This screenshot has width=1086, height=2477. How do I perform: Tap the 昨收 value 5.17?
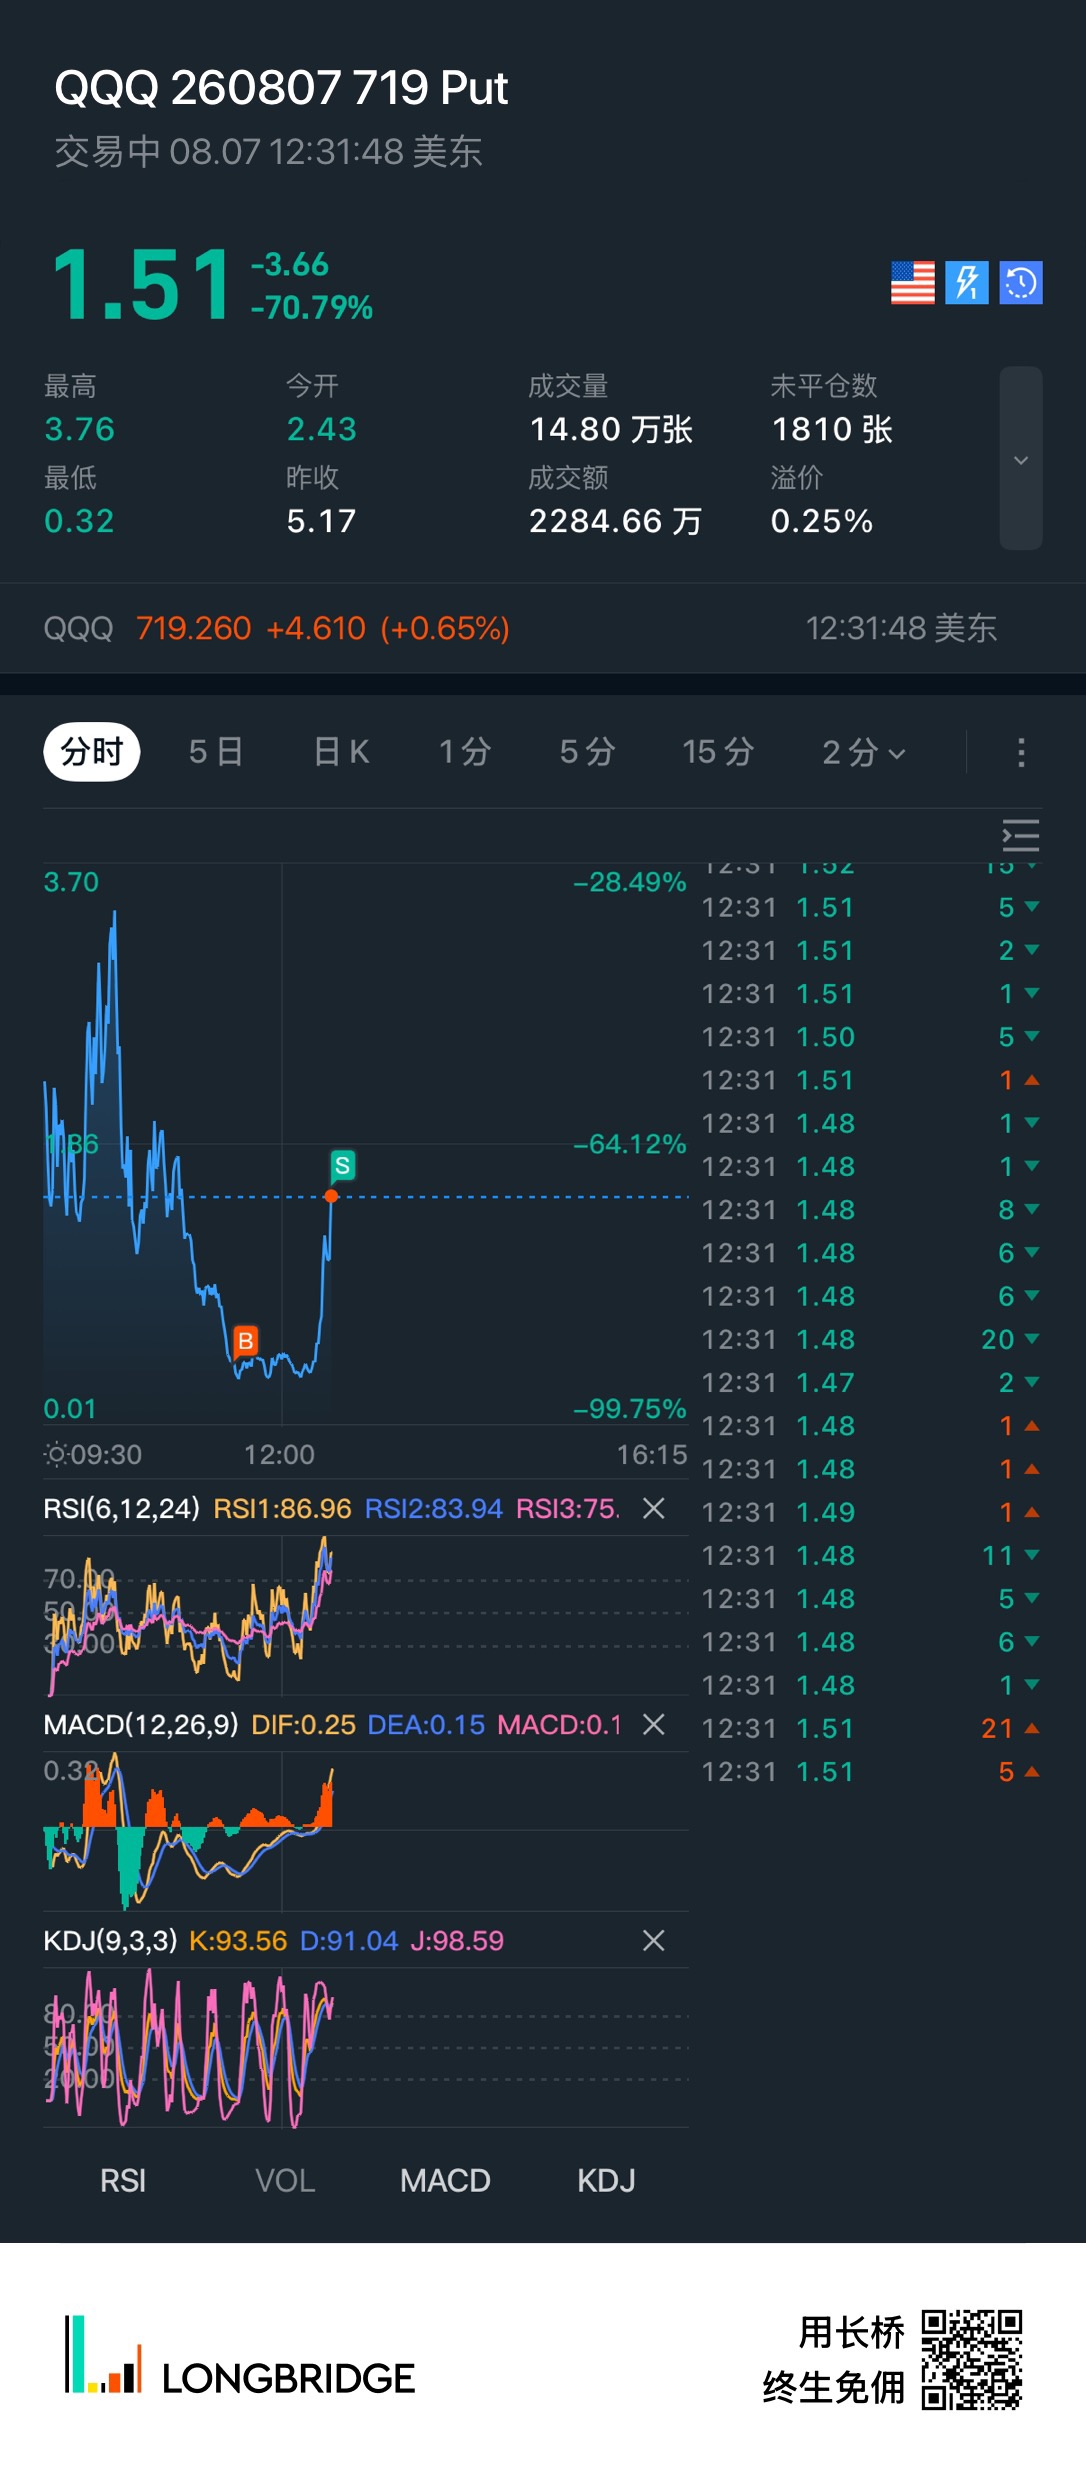pos(321,521)
